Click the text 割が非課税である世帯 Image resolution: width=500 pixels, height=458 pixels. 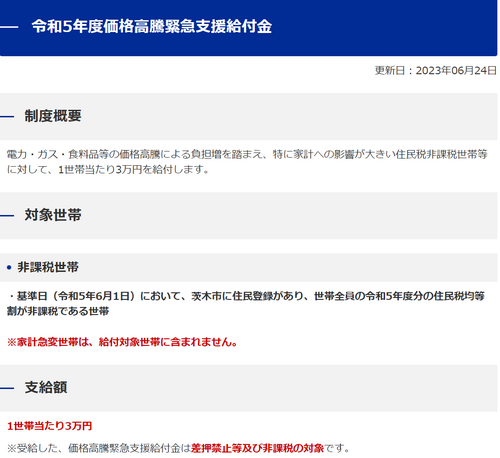(58, 311)
